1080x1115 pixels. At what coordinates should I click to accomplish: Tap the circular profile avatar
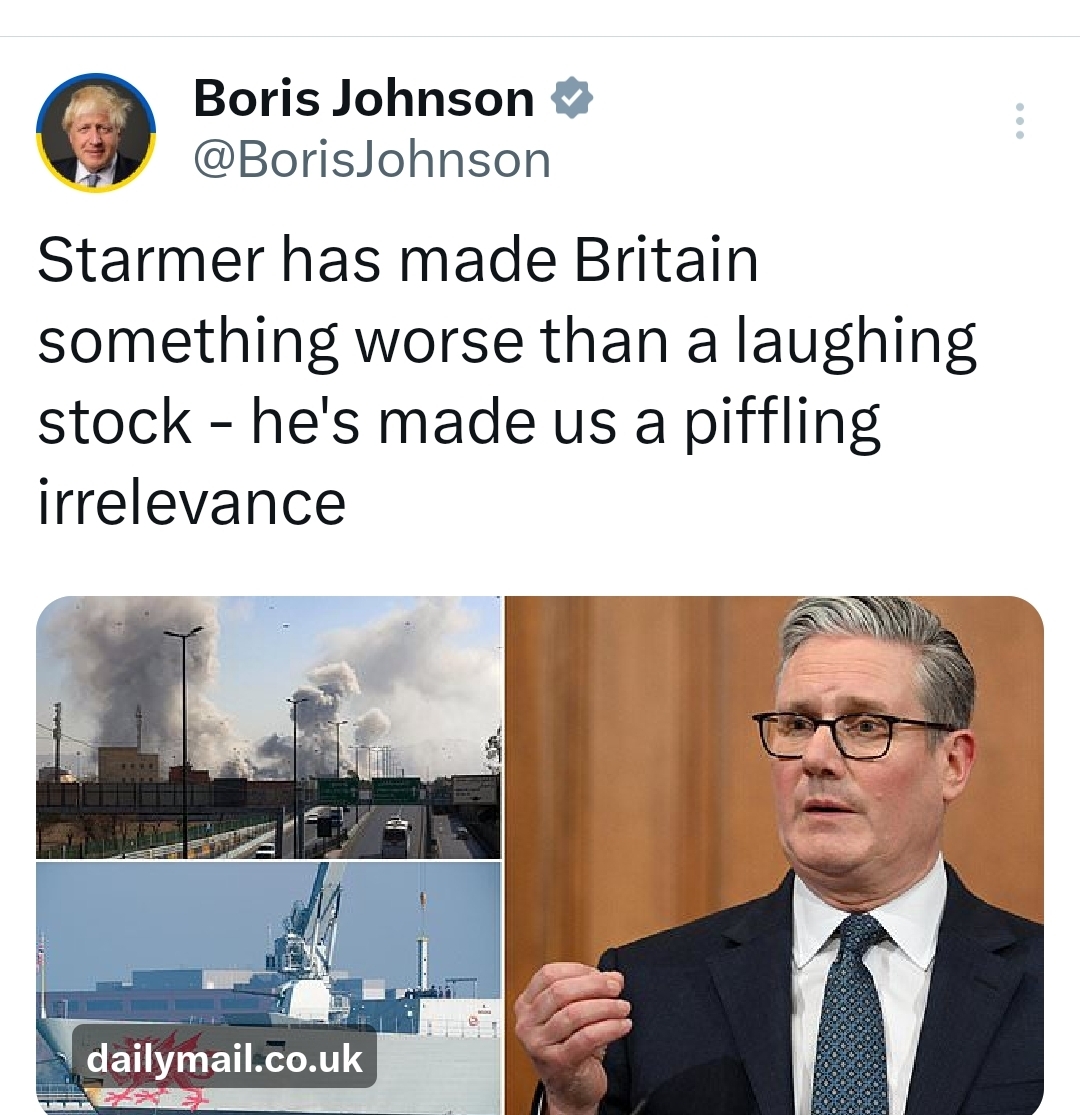[x=96, y=133]
